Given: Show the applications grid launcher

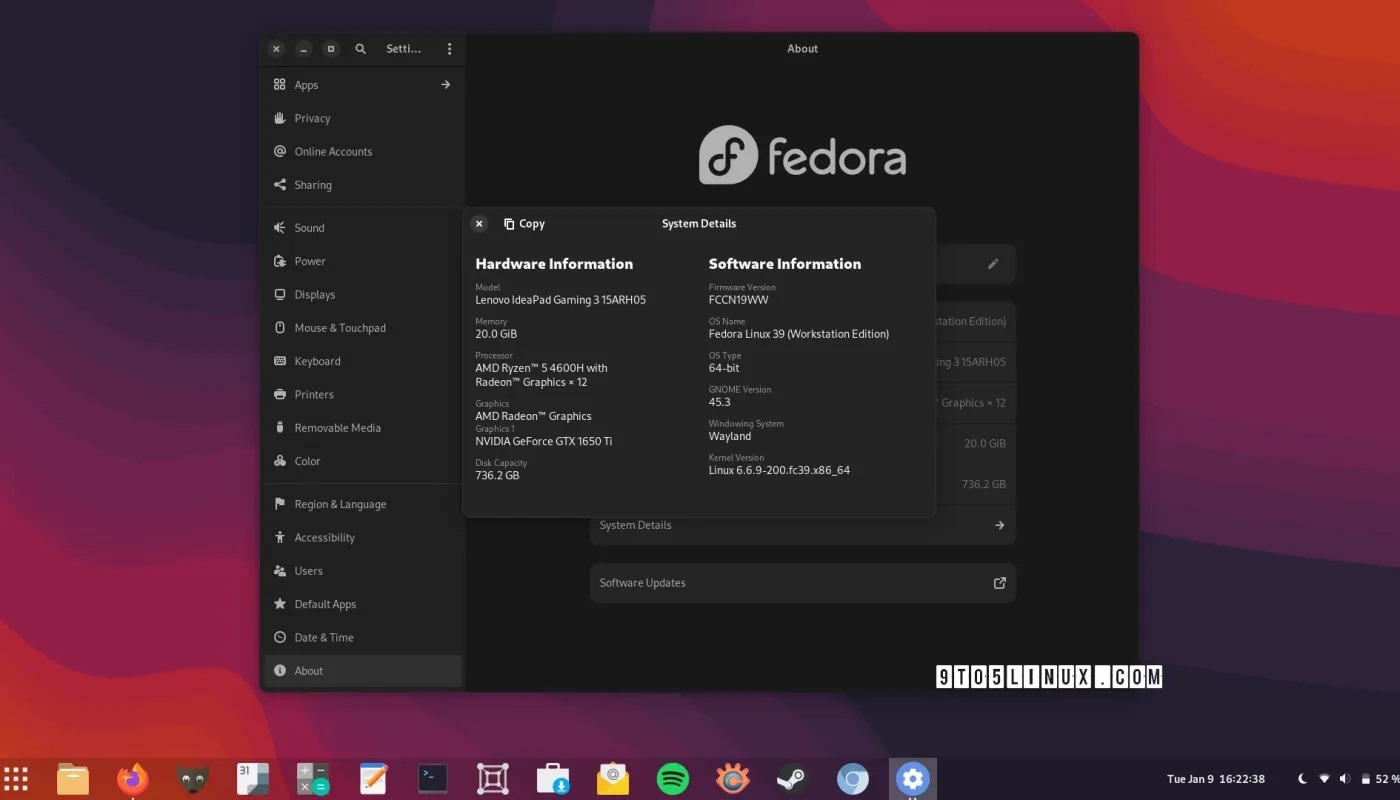Looking at the screenshot, I should click(x=16, y=778).
